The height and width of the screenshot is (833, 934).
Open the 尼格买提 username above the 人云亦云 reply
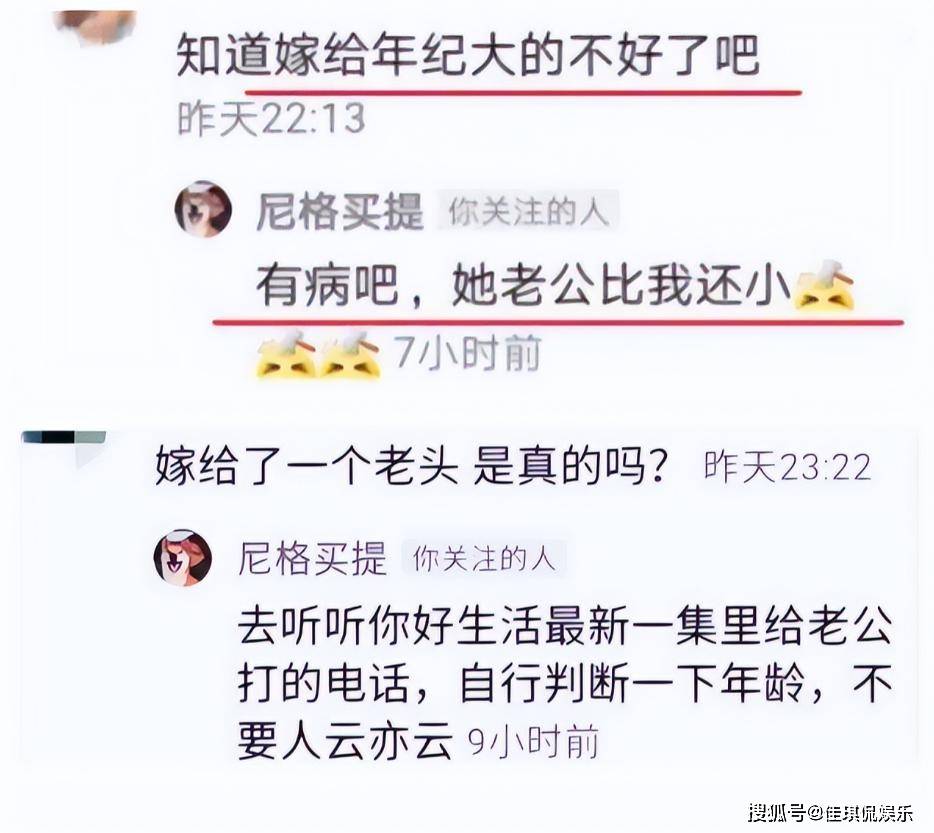tap(313, 558)
